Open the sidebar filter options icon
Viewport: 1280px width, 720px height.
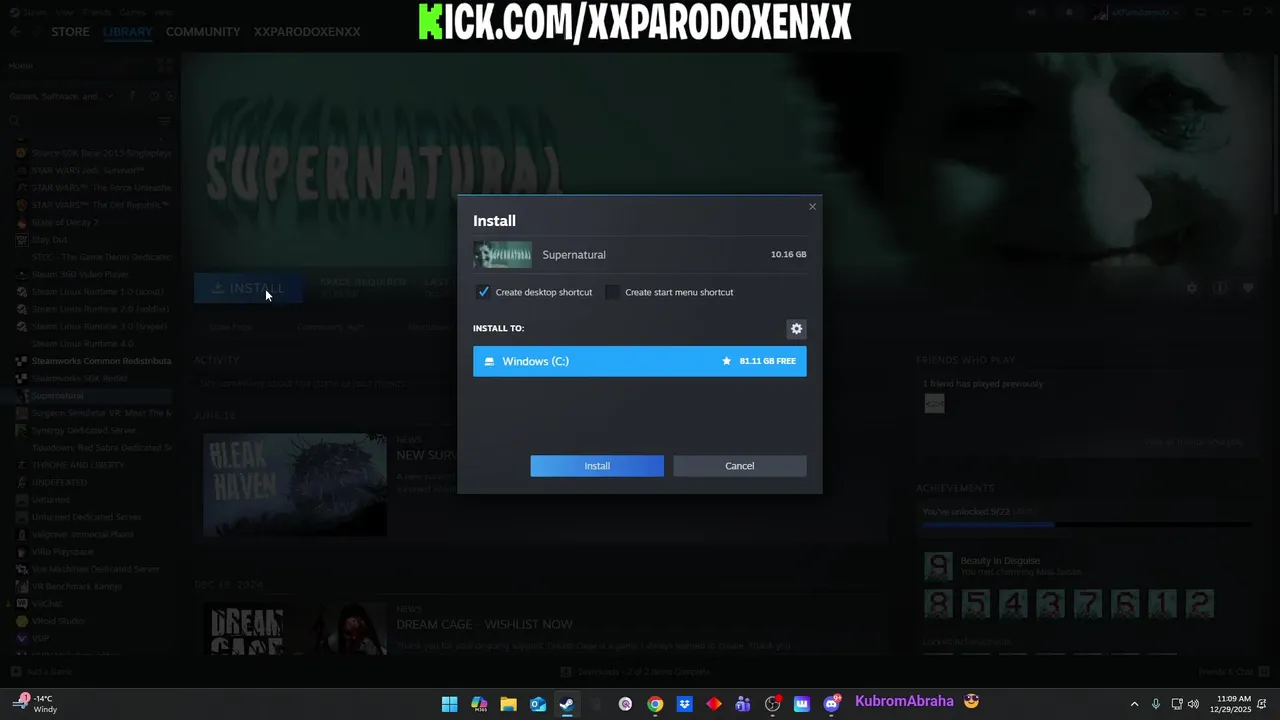click(165, 121)
